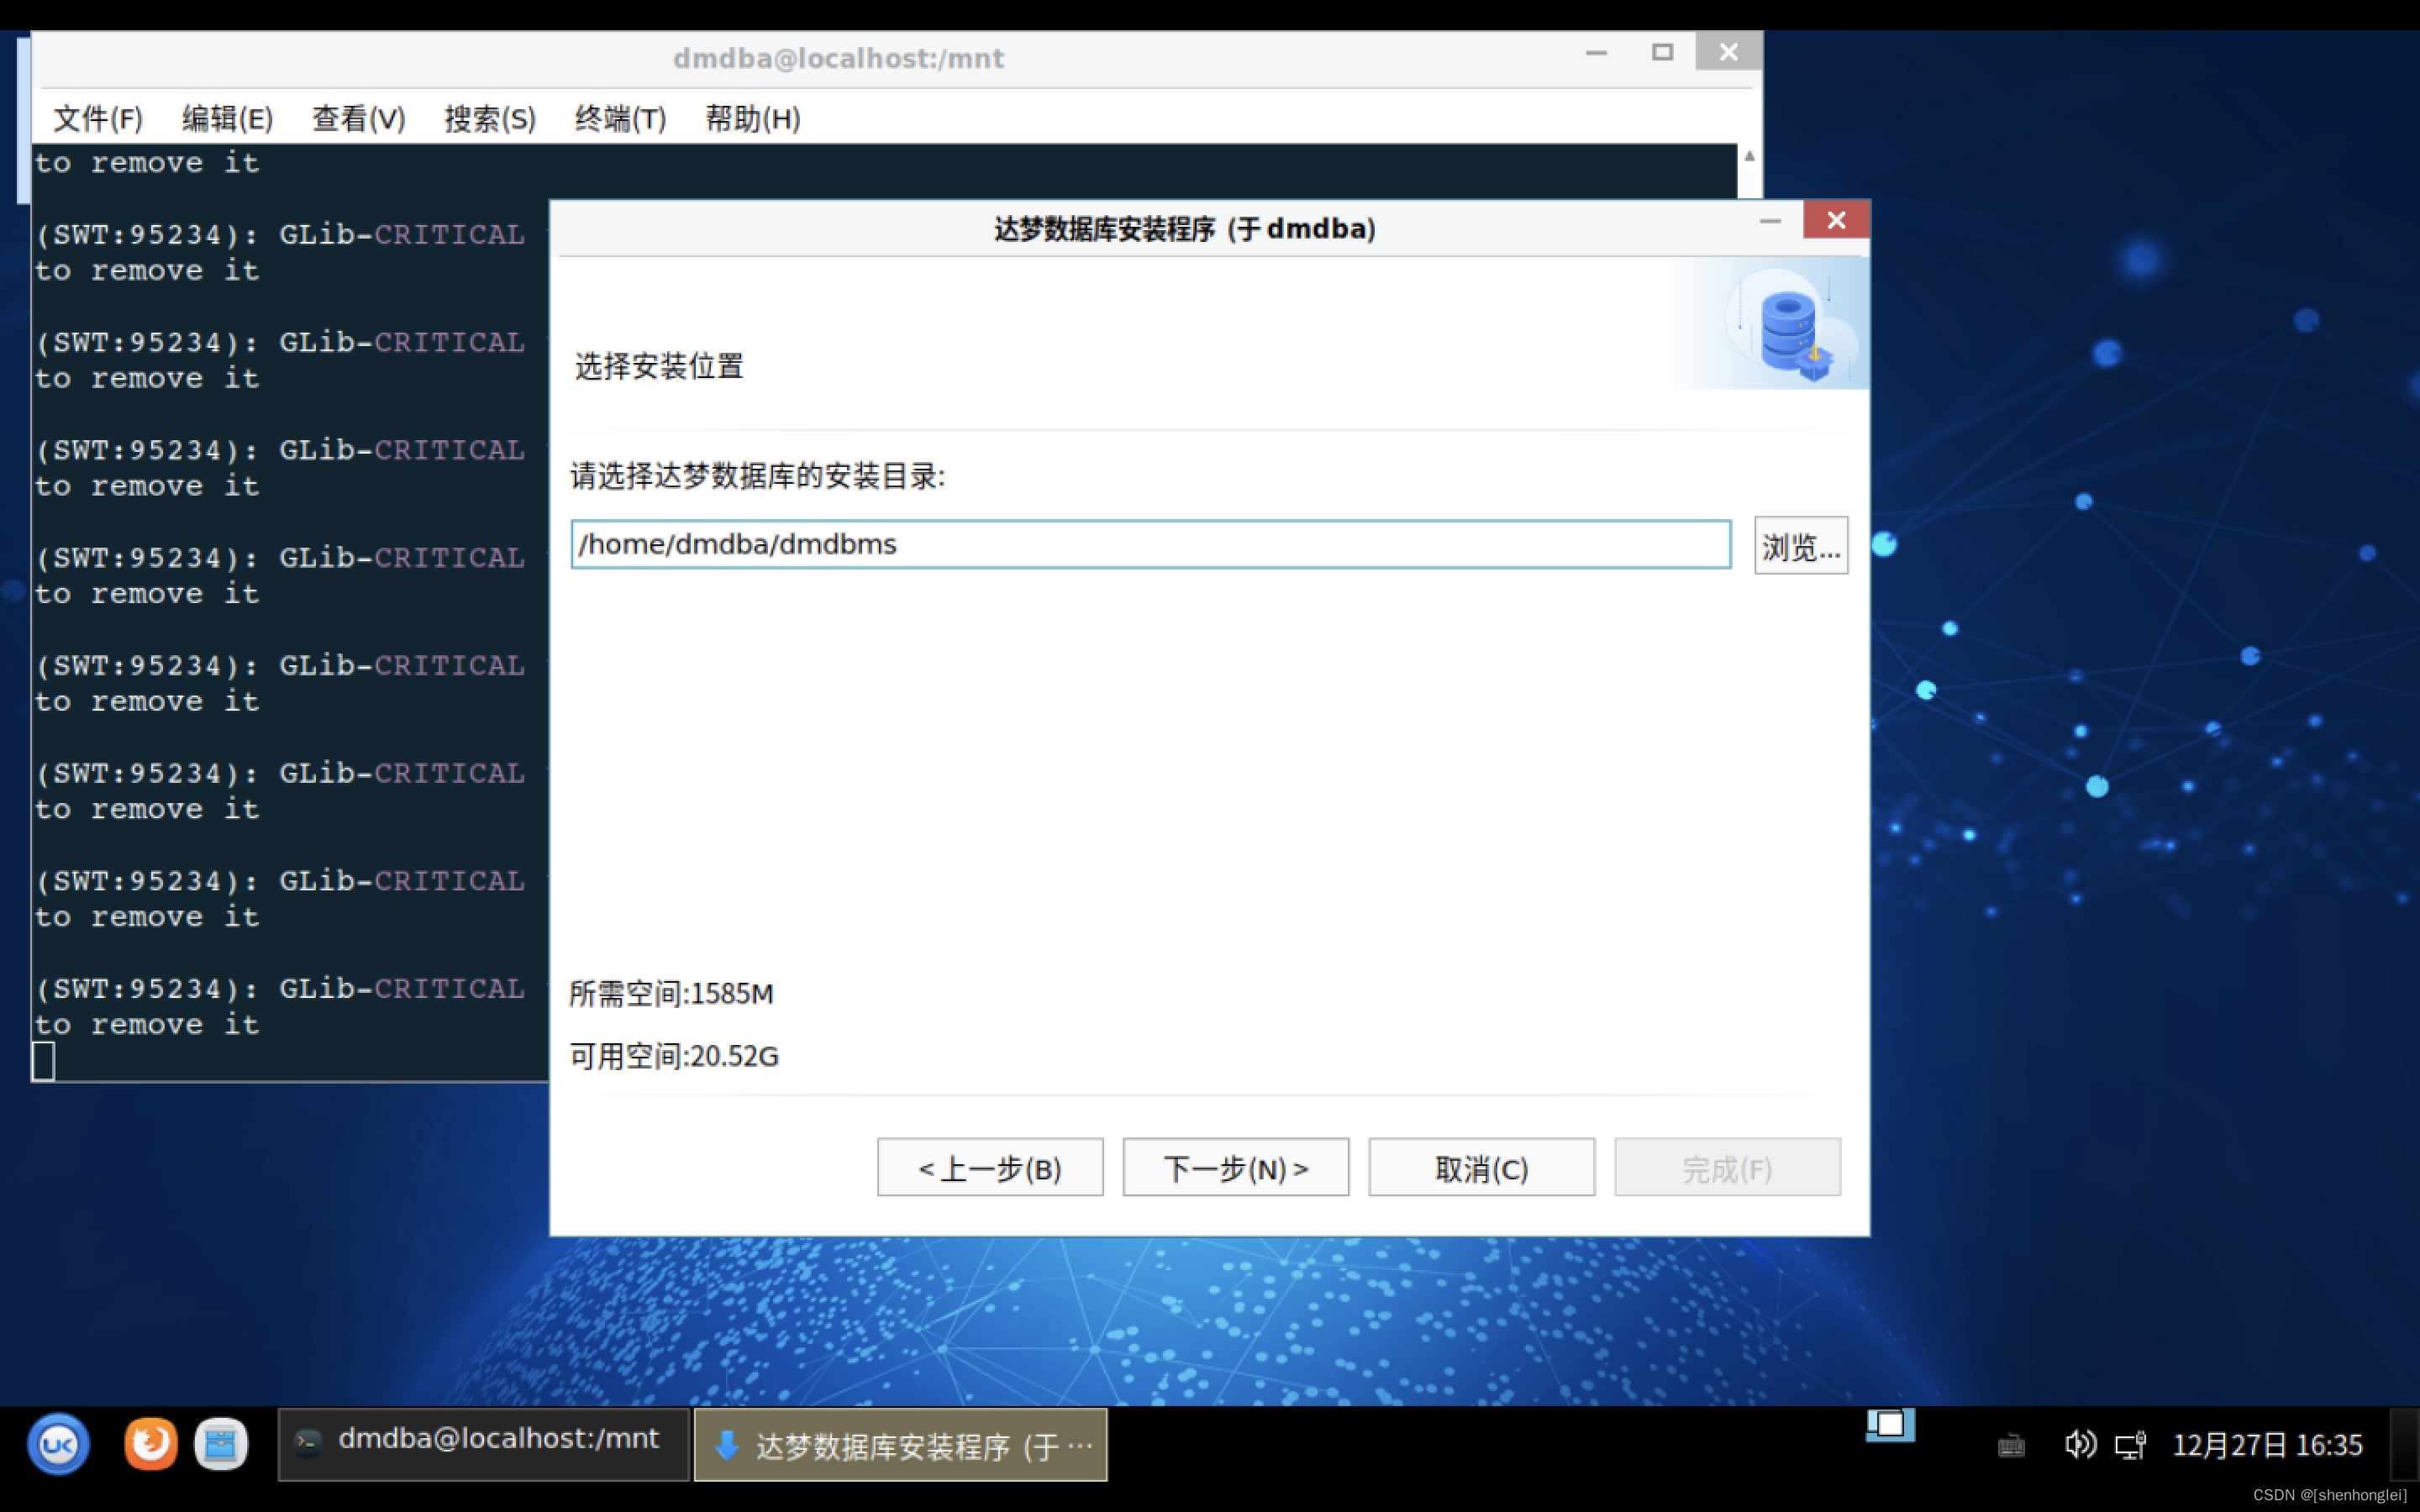Click the 请选择达梦数据库的安装目录 label
This screenshot has width=2420, height=1512.
757,476
